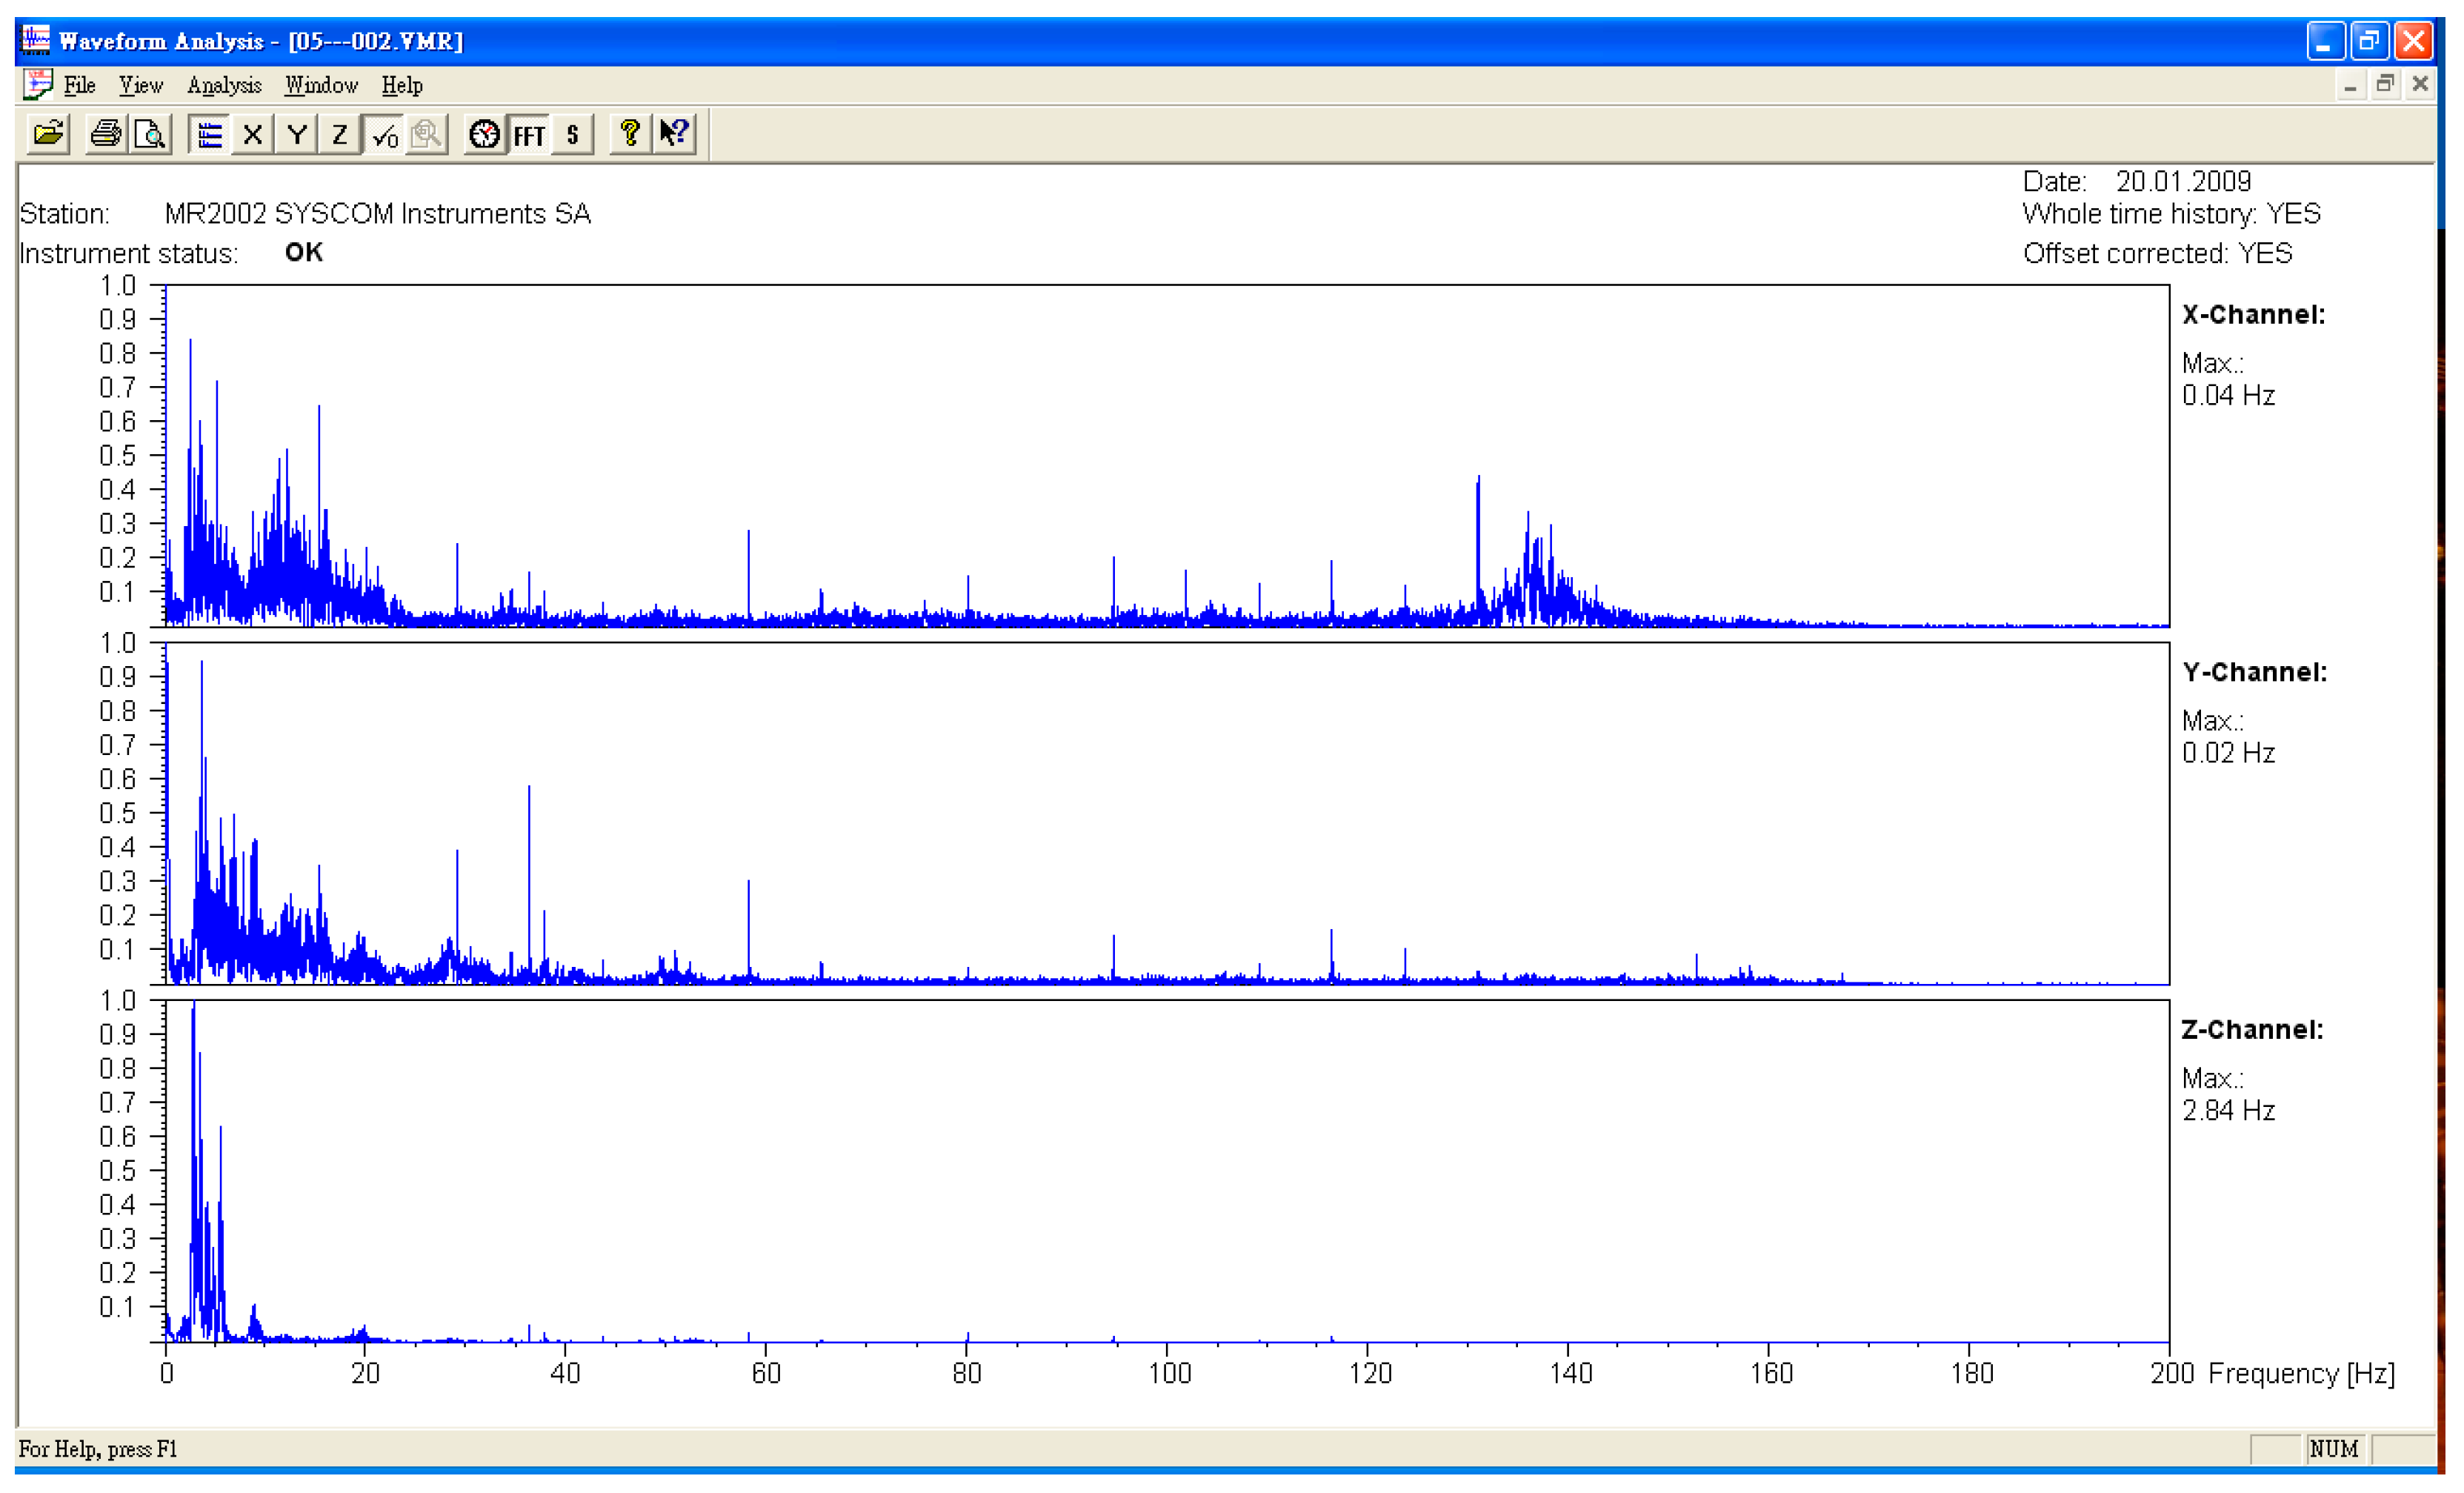Click the yellow question mark help icon

[x=630, y=134]
